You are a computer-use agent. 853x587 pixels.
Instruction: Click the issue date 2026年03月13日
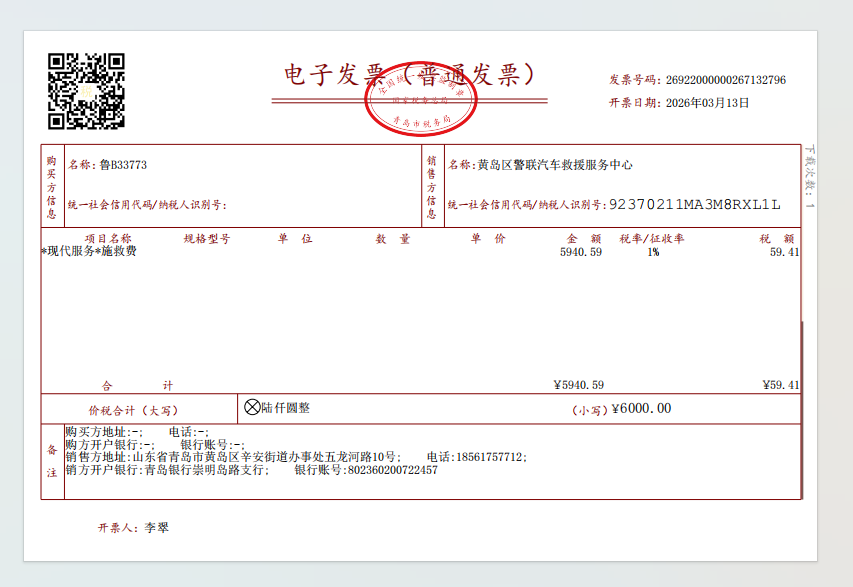coord(707,102)
